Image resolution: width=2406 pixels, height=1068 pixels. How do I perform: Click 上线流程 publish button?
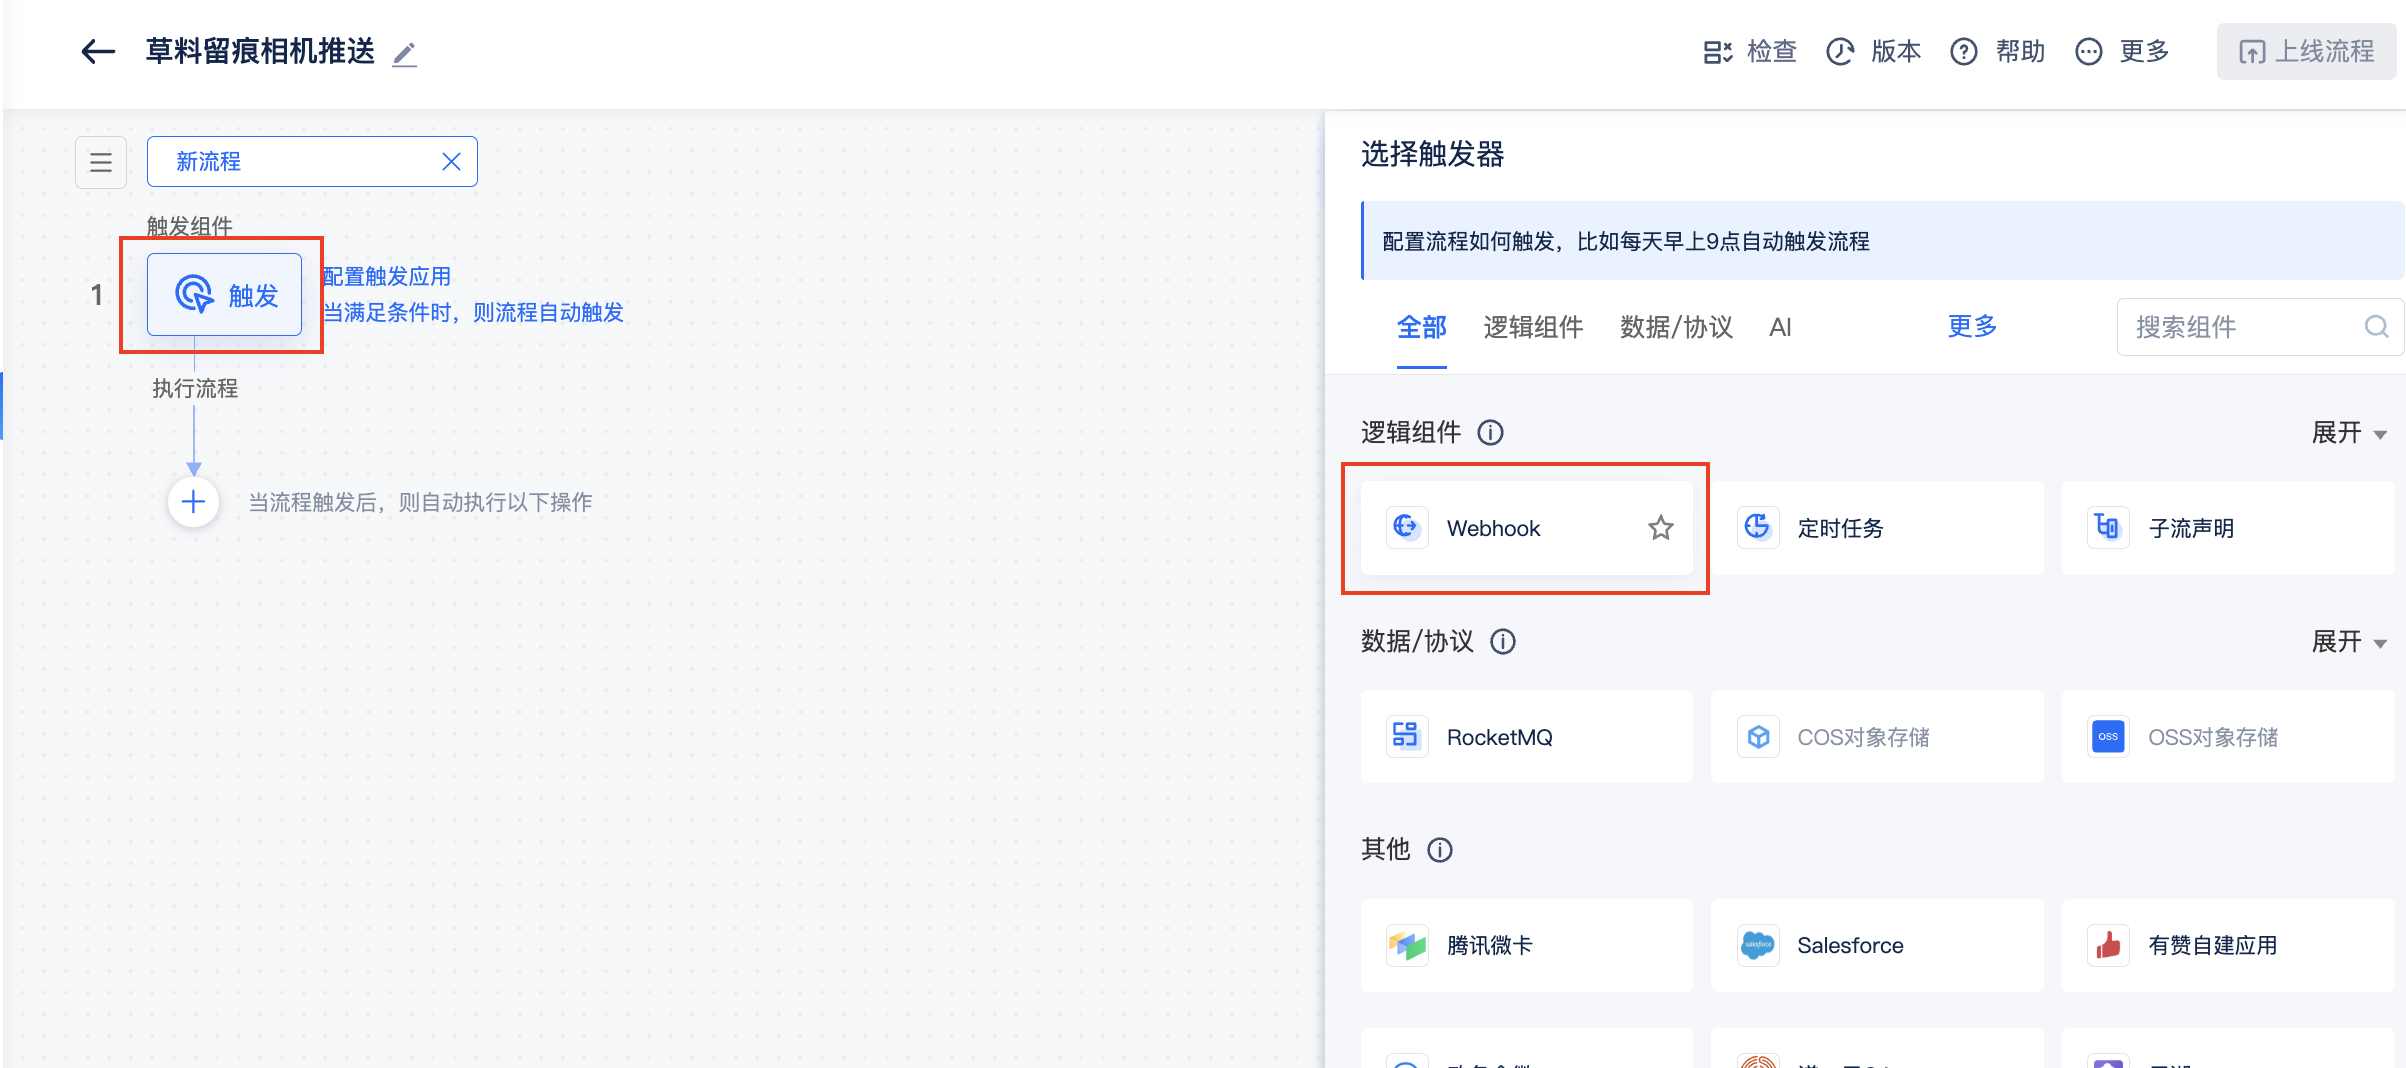pos(2306,51)
